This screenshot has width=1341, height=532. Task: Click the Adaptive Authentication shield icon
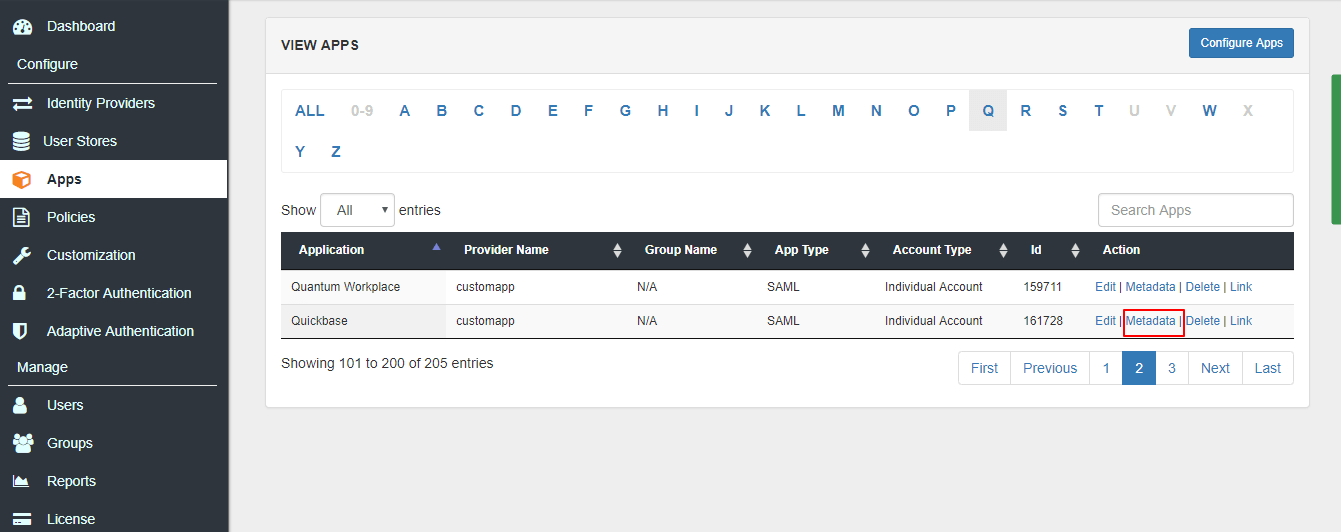(x=19, y=331)
